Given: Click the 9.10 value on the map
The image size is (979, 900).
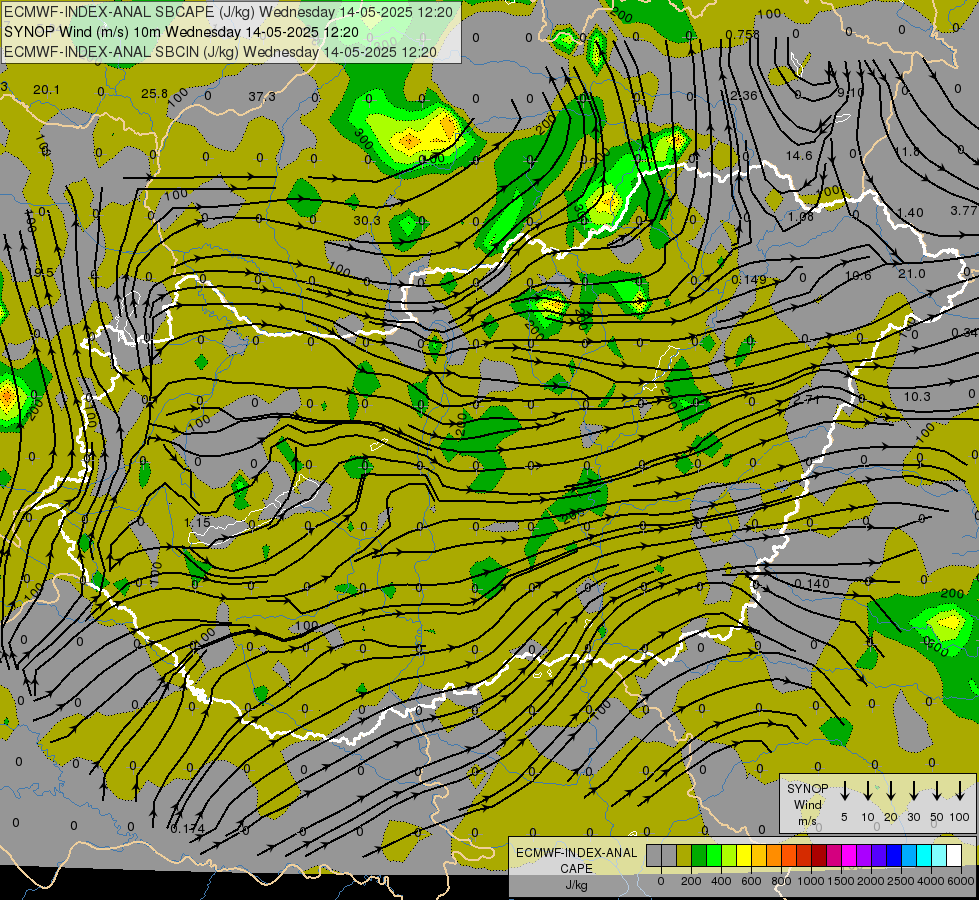Looking at the screenshot, I should [850, 93].
